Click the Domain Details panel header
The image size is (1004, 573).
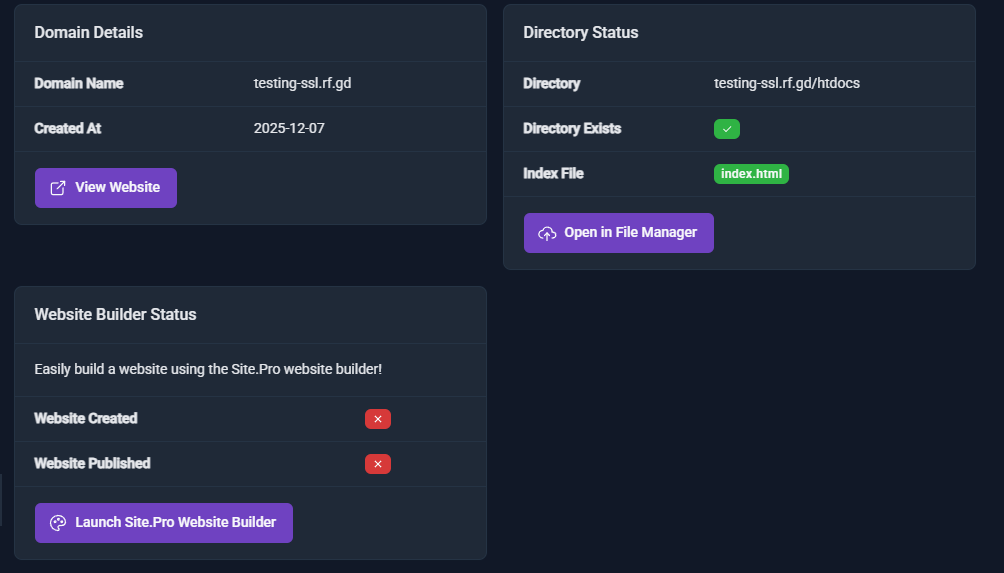pos(89,33)
